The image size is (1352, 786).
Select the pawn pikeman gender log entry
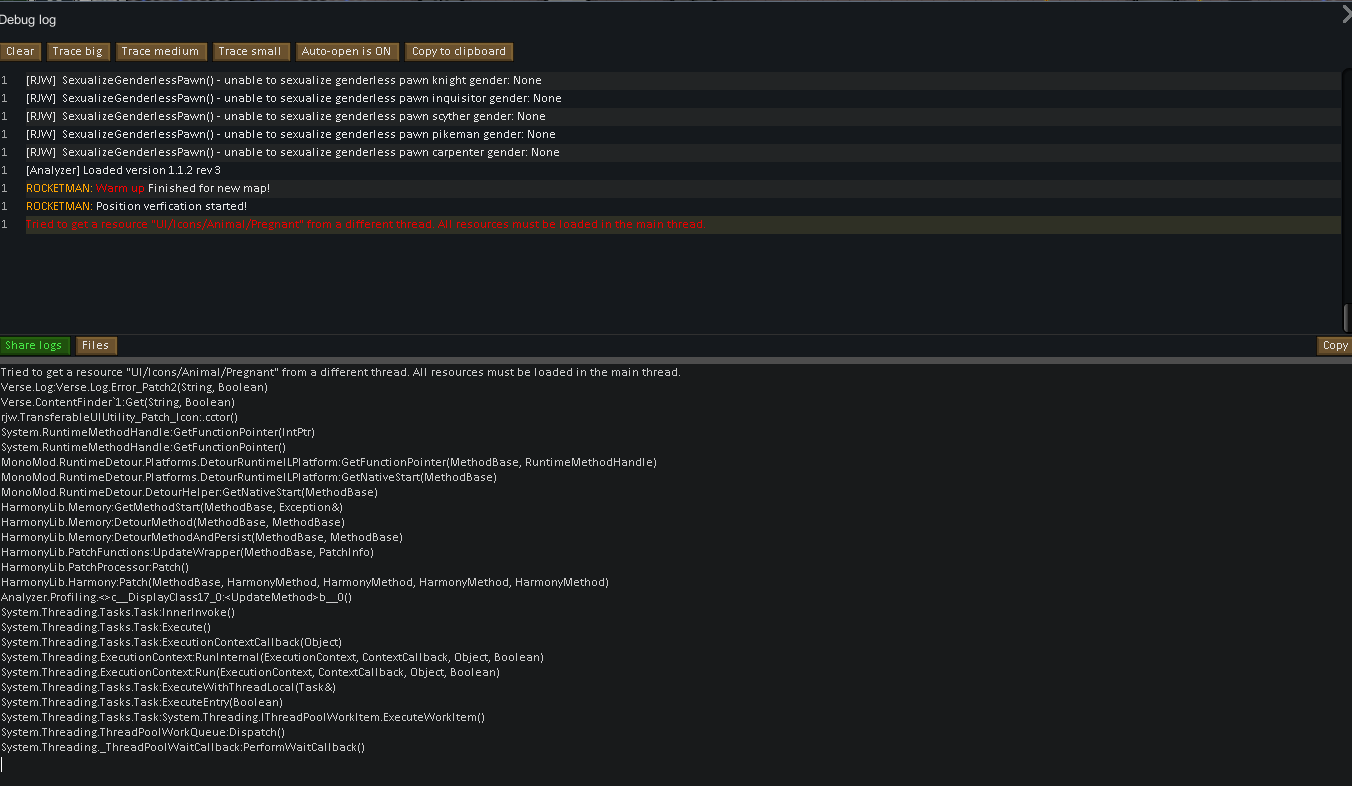point(670,134)
